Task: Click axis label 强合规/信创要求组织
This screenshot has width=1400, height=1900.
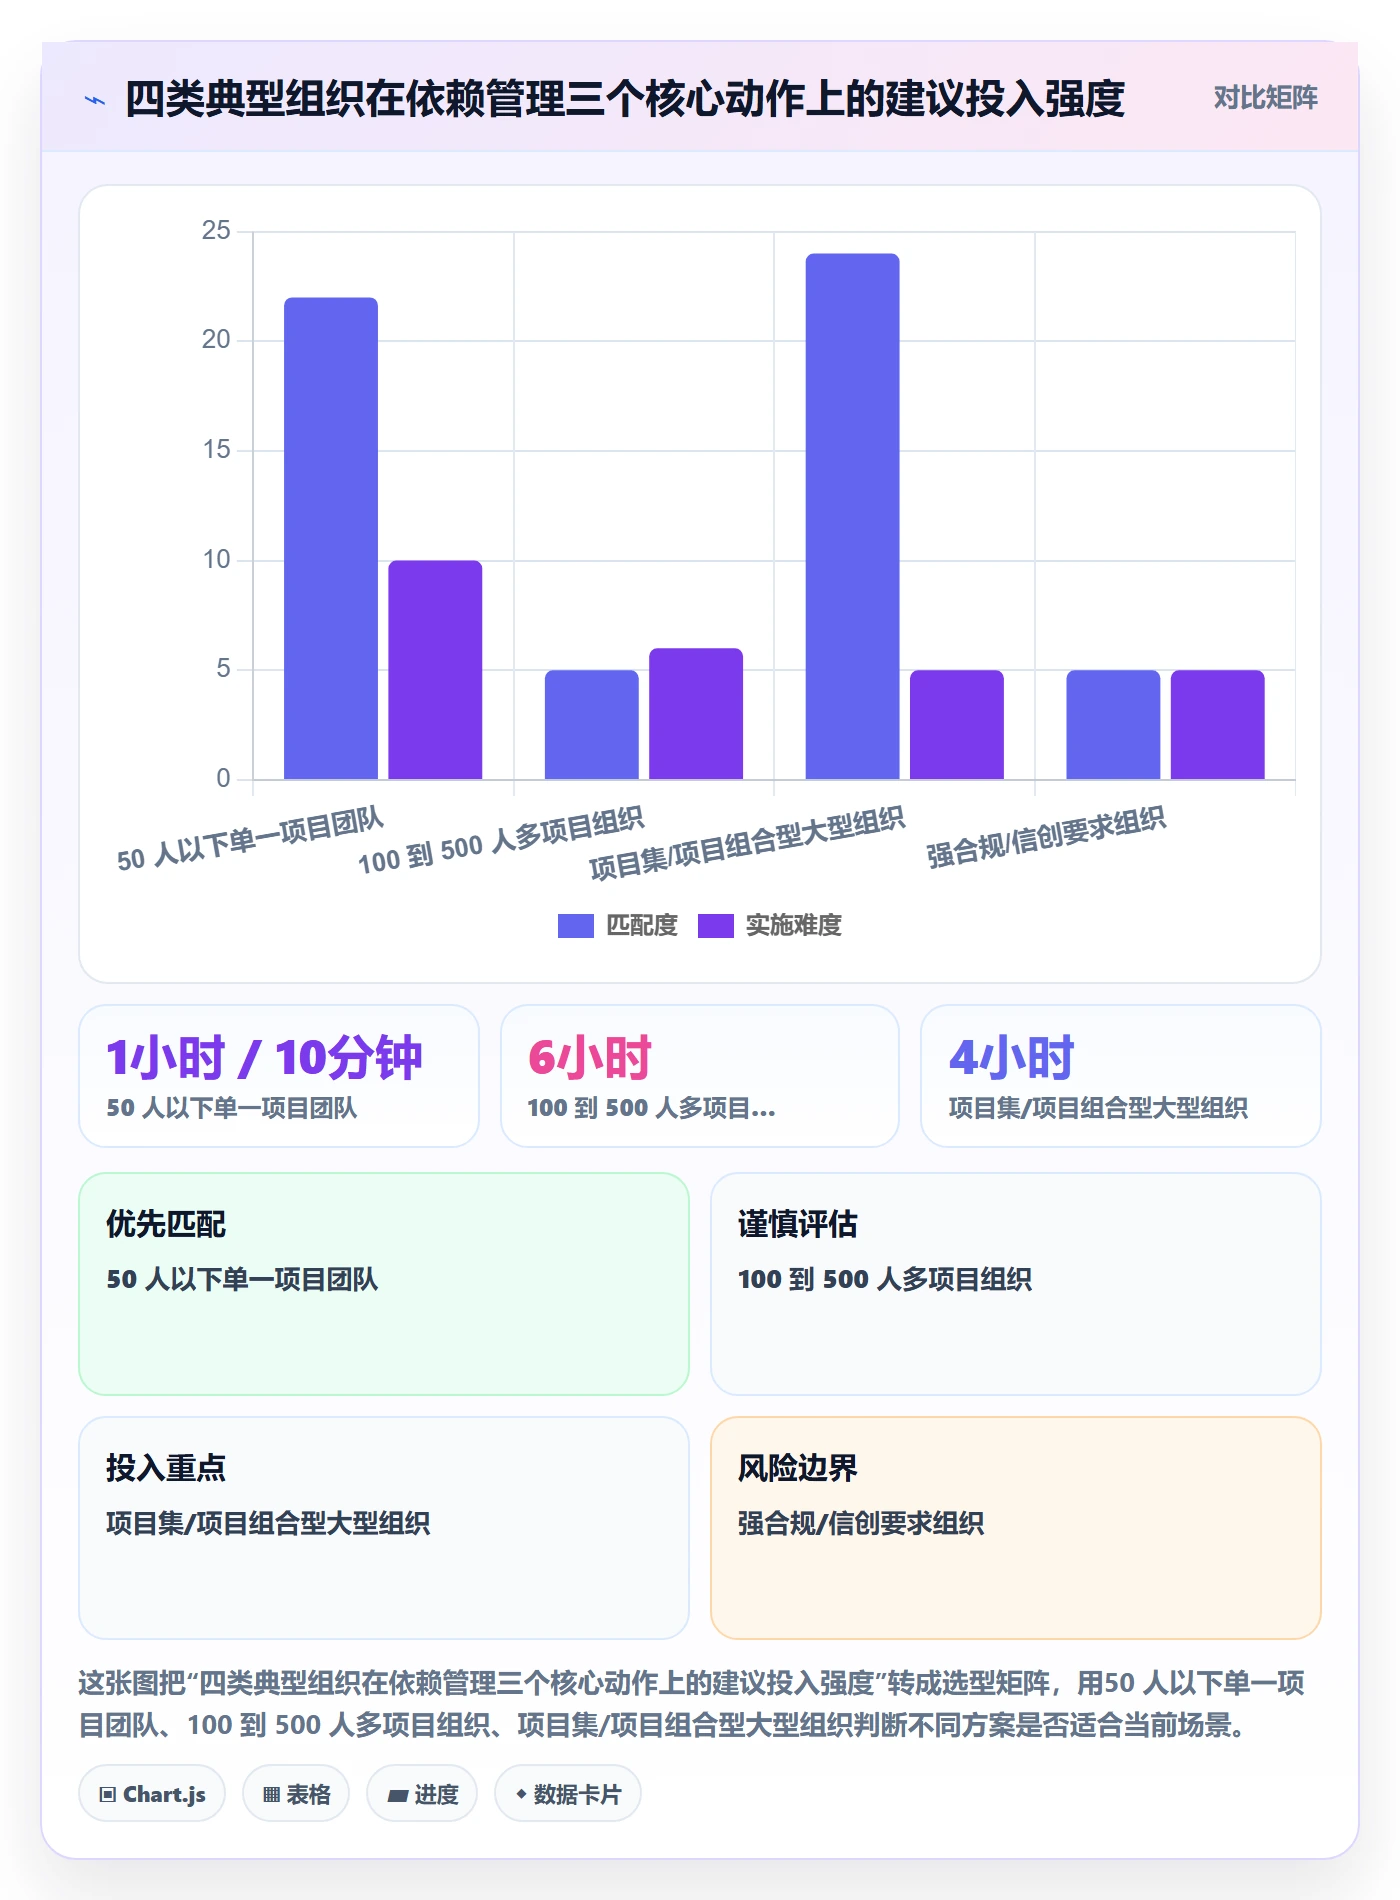Action: tap(1046, 838)
